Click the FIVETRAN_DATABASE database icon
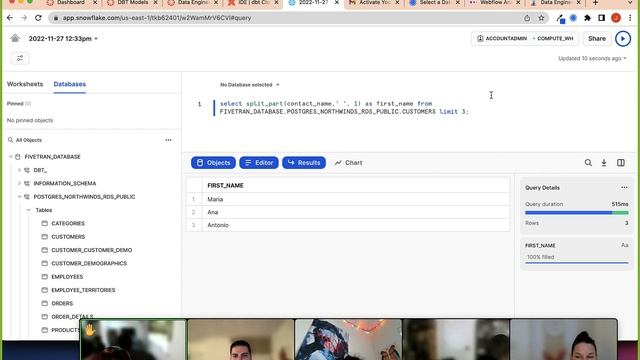 click(18, 157)
